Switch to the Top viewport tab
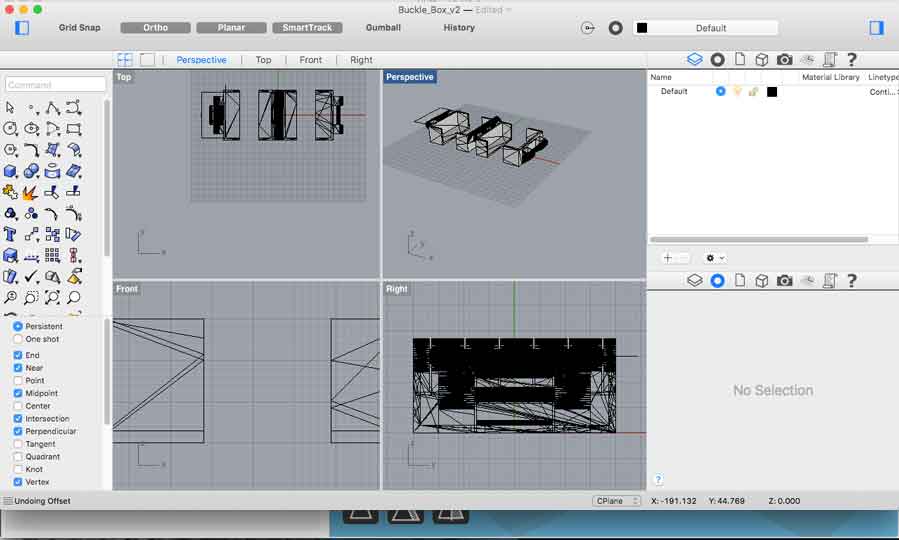The height and width of the screenshot is (540, 899). (x=263, y=60)
